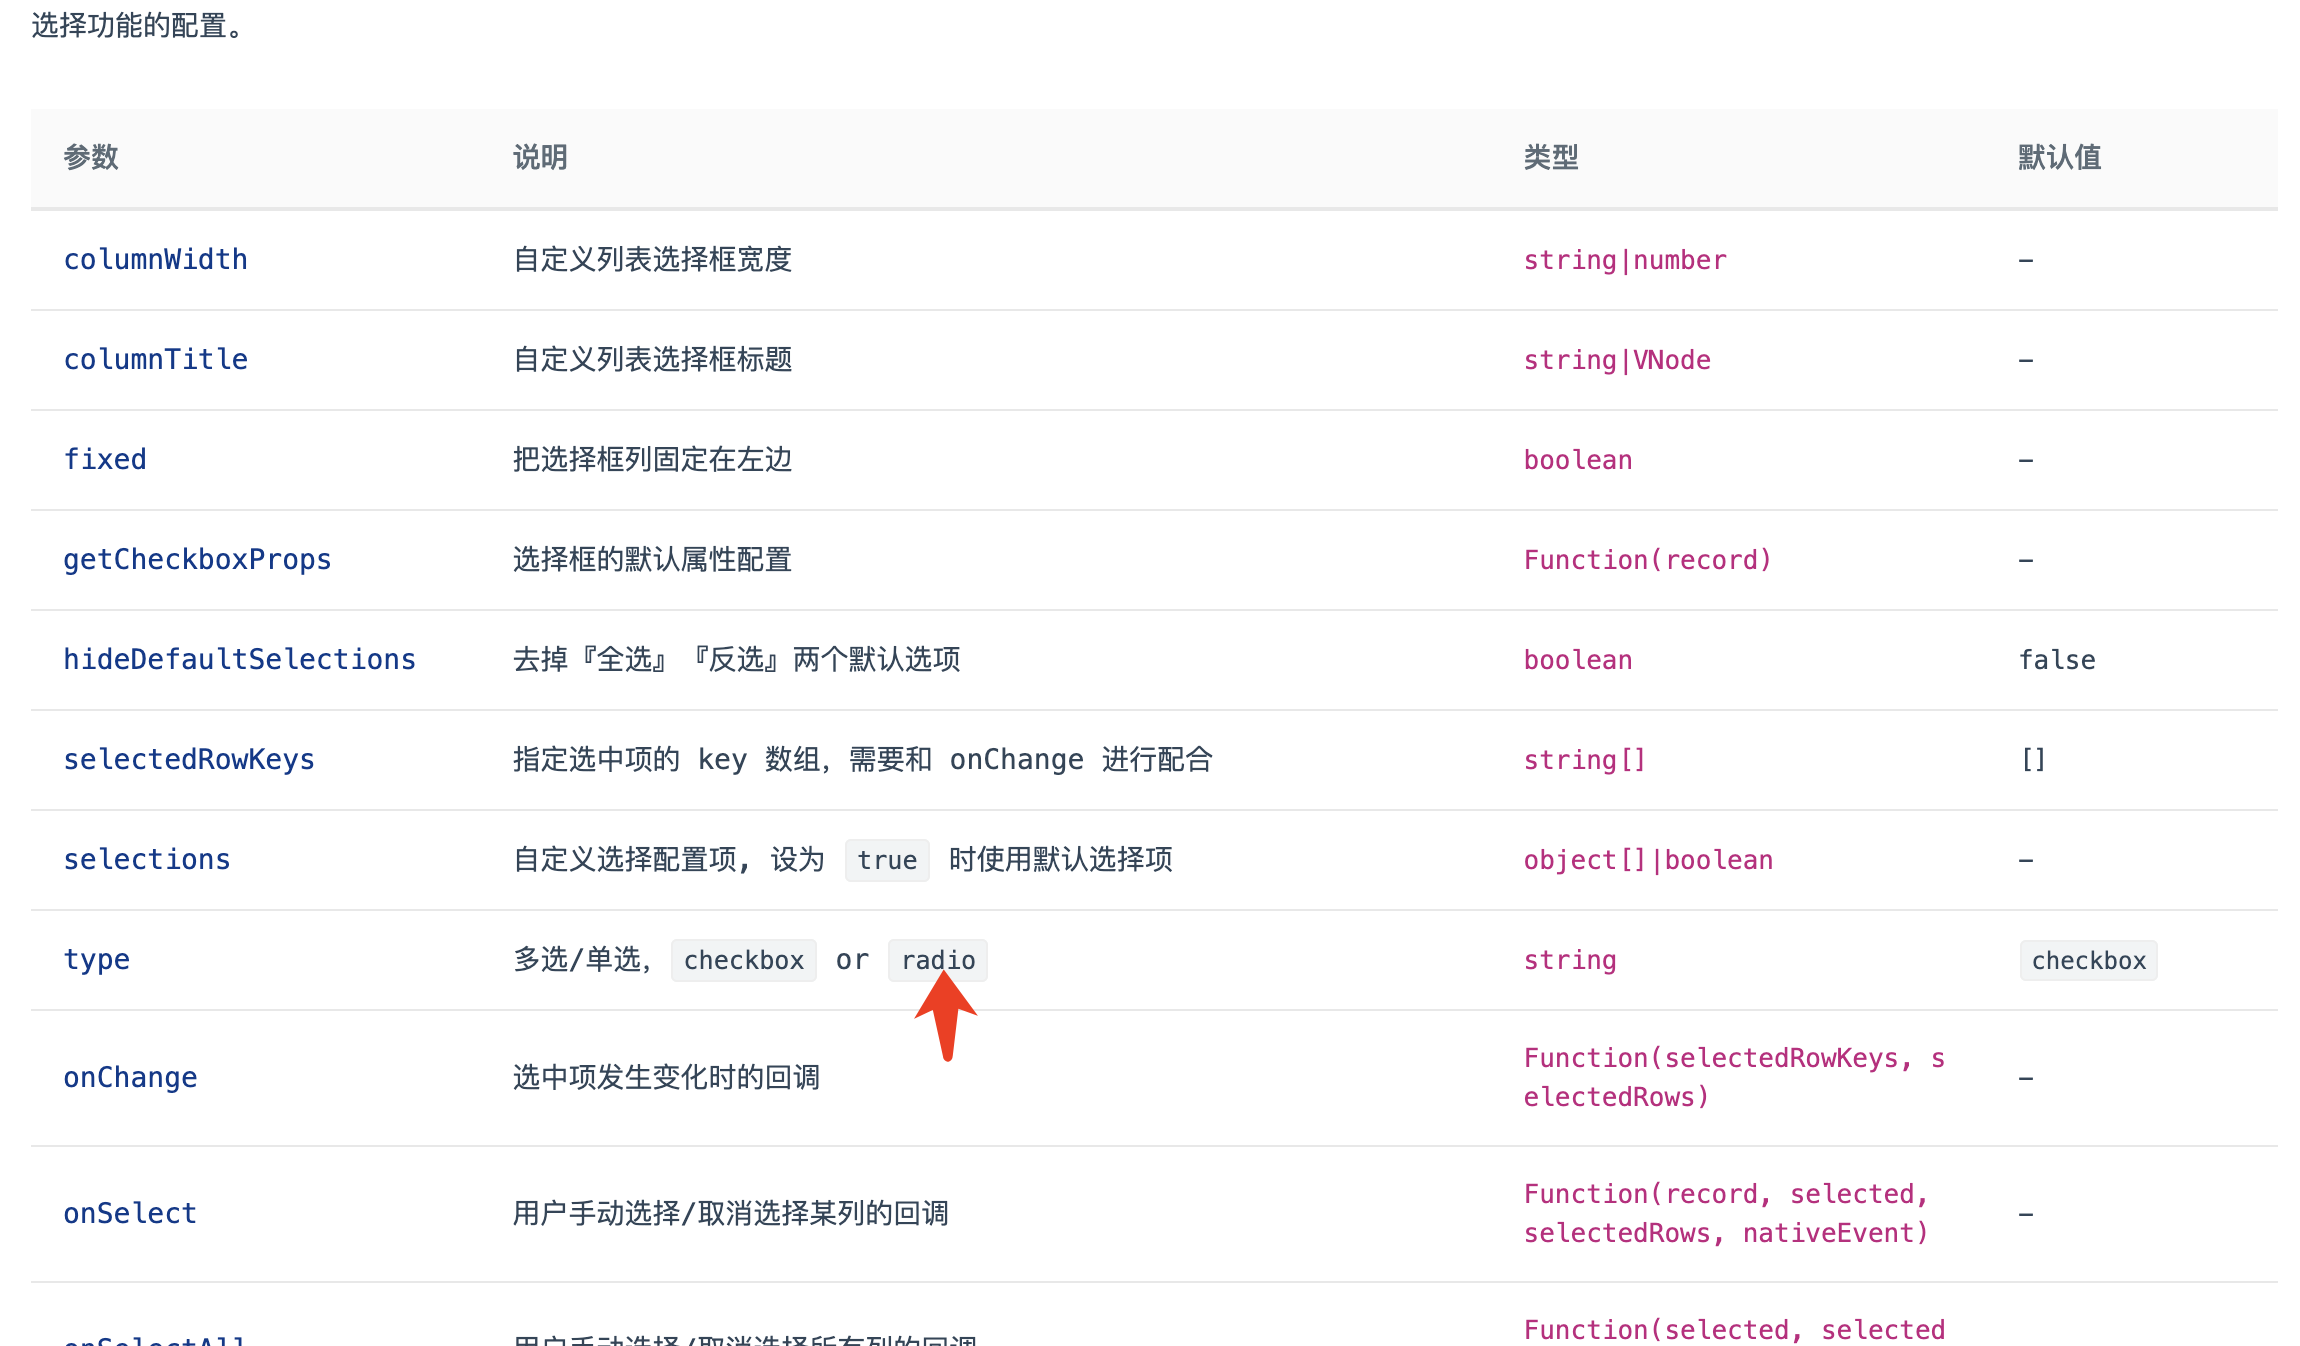Click the checkbox code tag in type description
2300x1346 pixels.
point(743,959)
